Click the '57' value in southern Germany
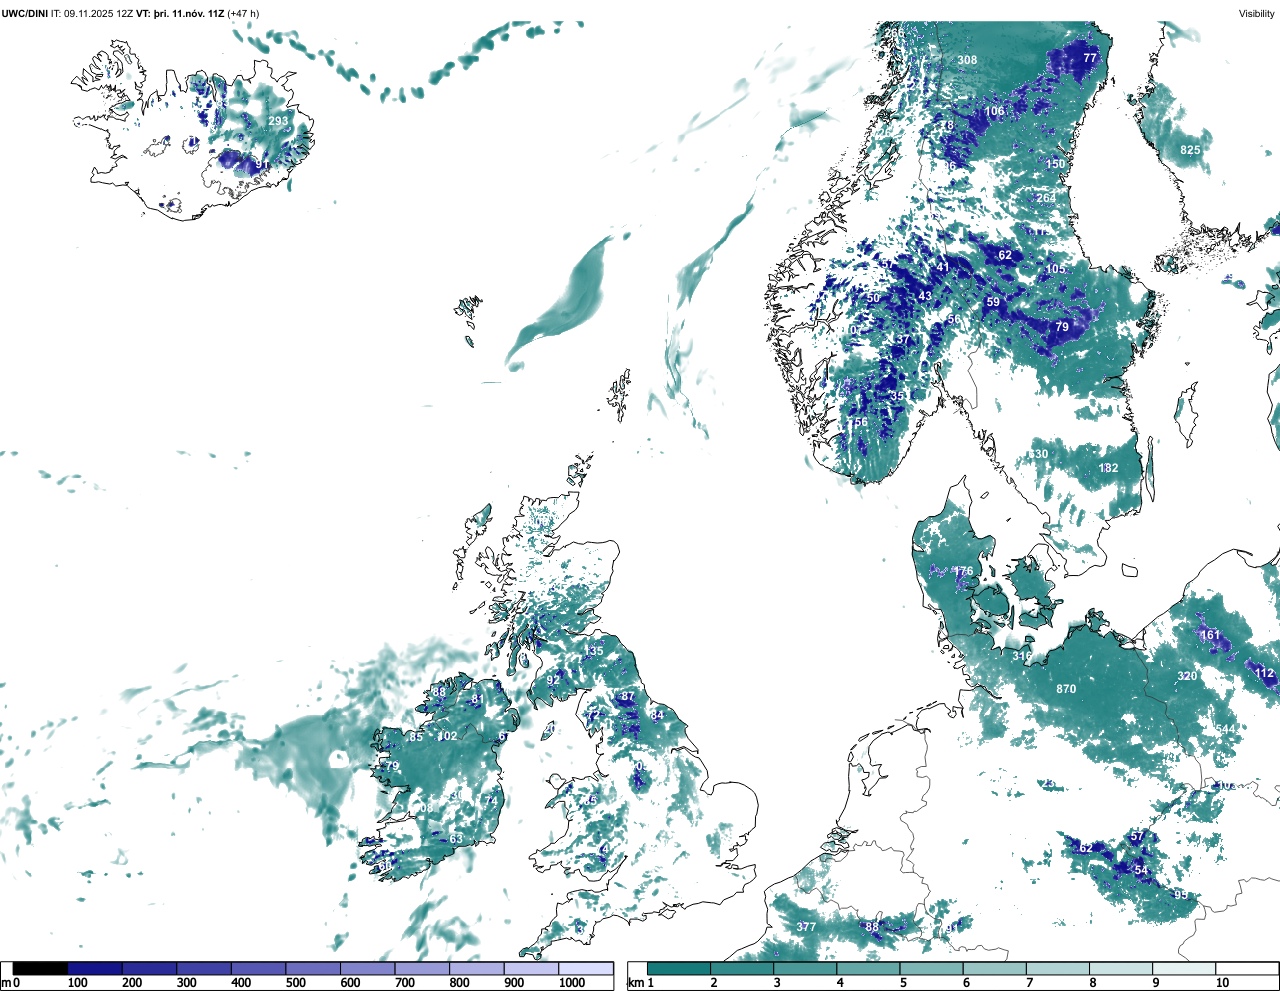The image size is (1280, 991). (1137, 836)
